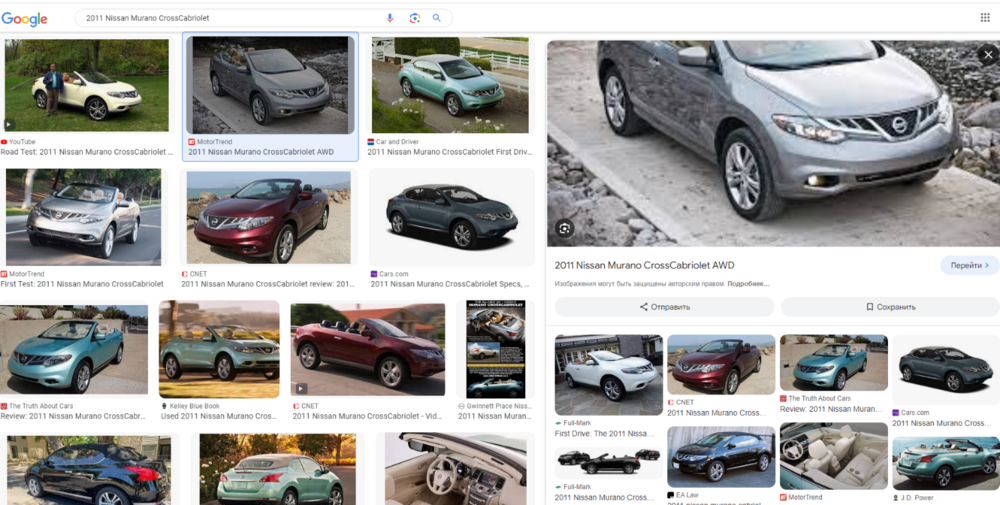Image resolution: width=1000 pixels, height=505 pixels.
Task: Click the Перейти visit button
Action: pos(969,265)
